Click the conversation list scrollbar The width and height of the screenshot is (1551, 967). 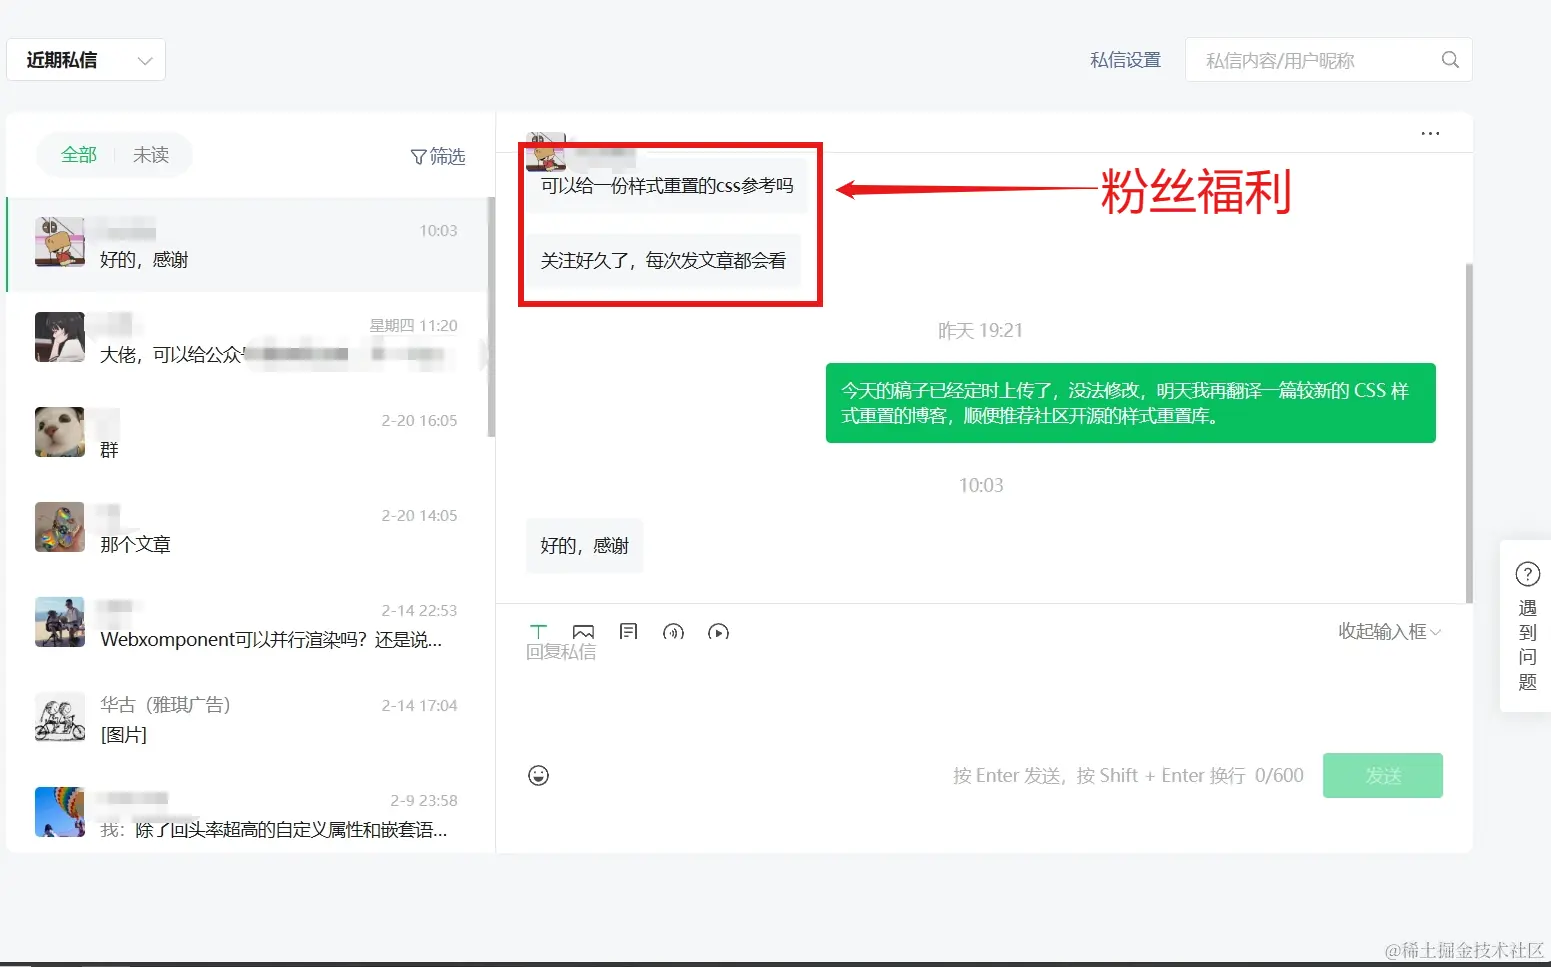click(491, 317)
